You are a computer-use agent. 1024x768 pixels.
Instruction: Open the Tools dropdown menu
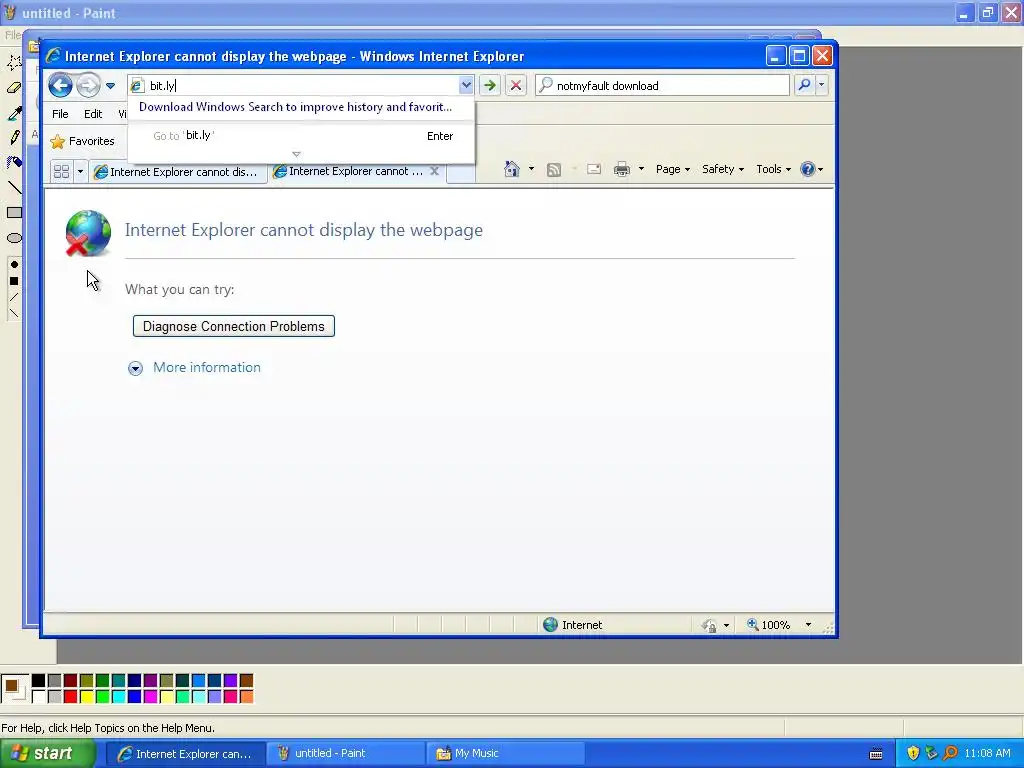pos(773,169)
